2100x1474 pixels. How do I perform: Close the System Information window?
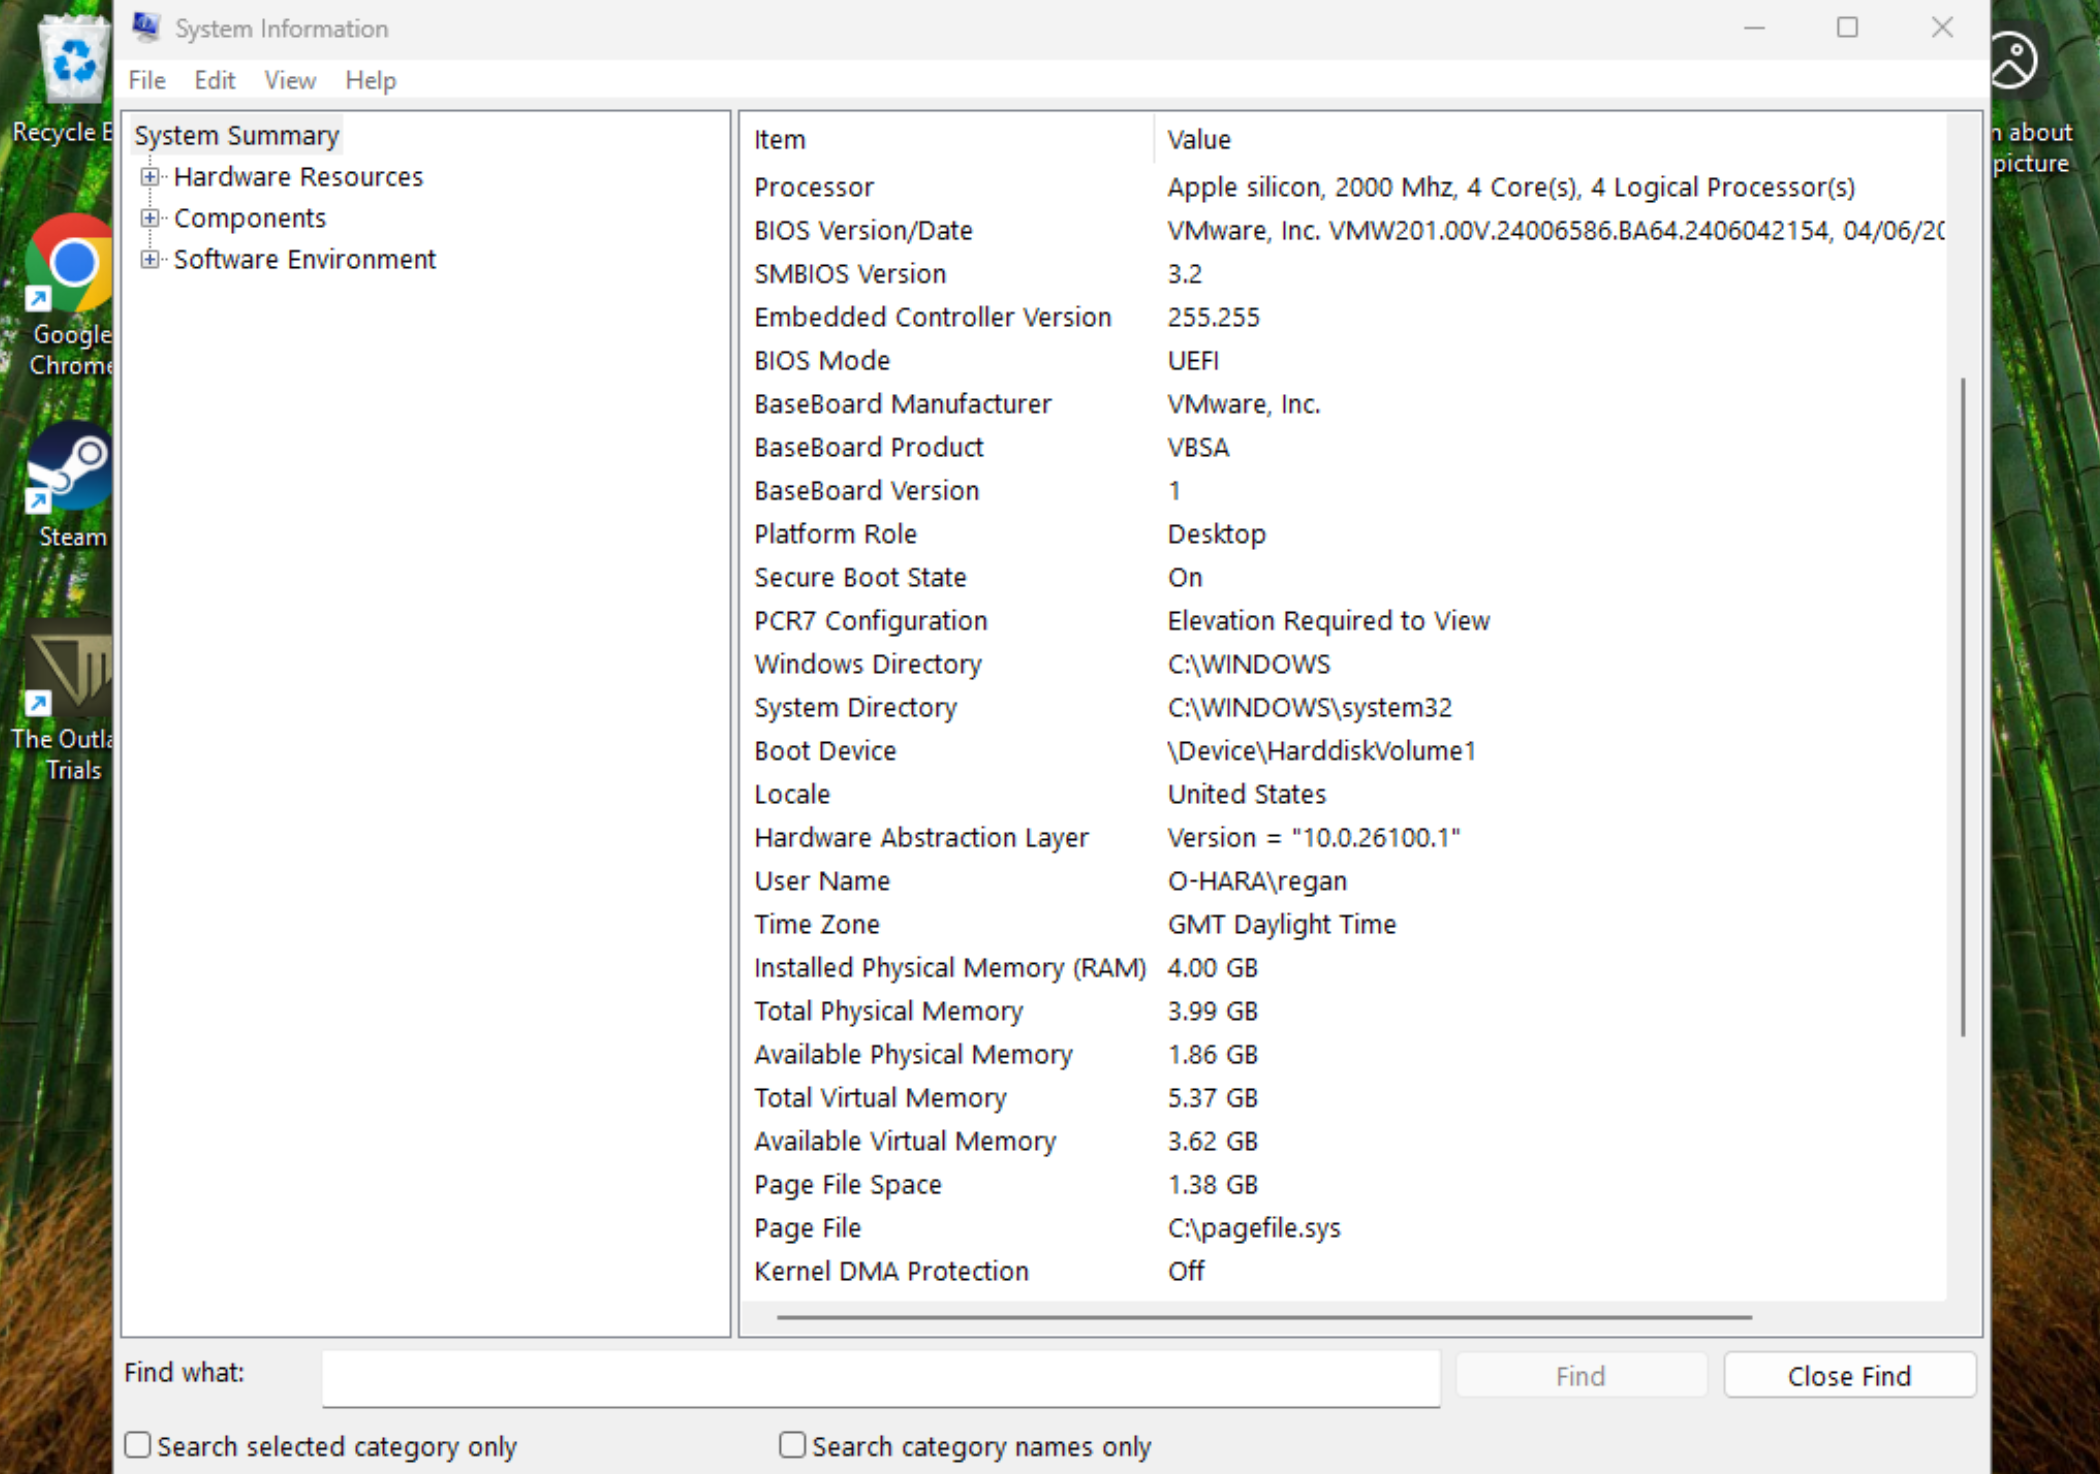click(x=1942, y=27)
